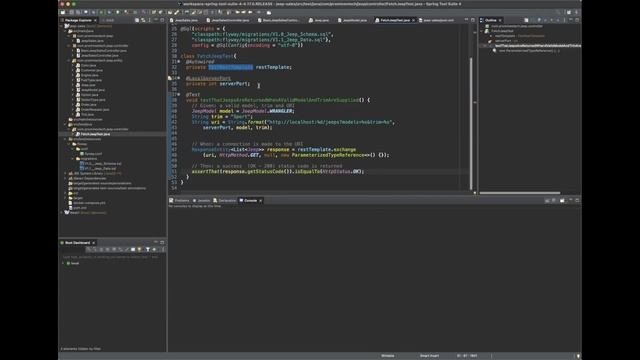Open Package Explorer view menu (three dots)
Viewport: 640px width, 360px height.
(x=149, y=20)
